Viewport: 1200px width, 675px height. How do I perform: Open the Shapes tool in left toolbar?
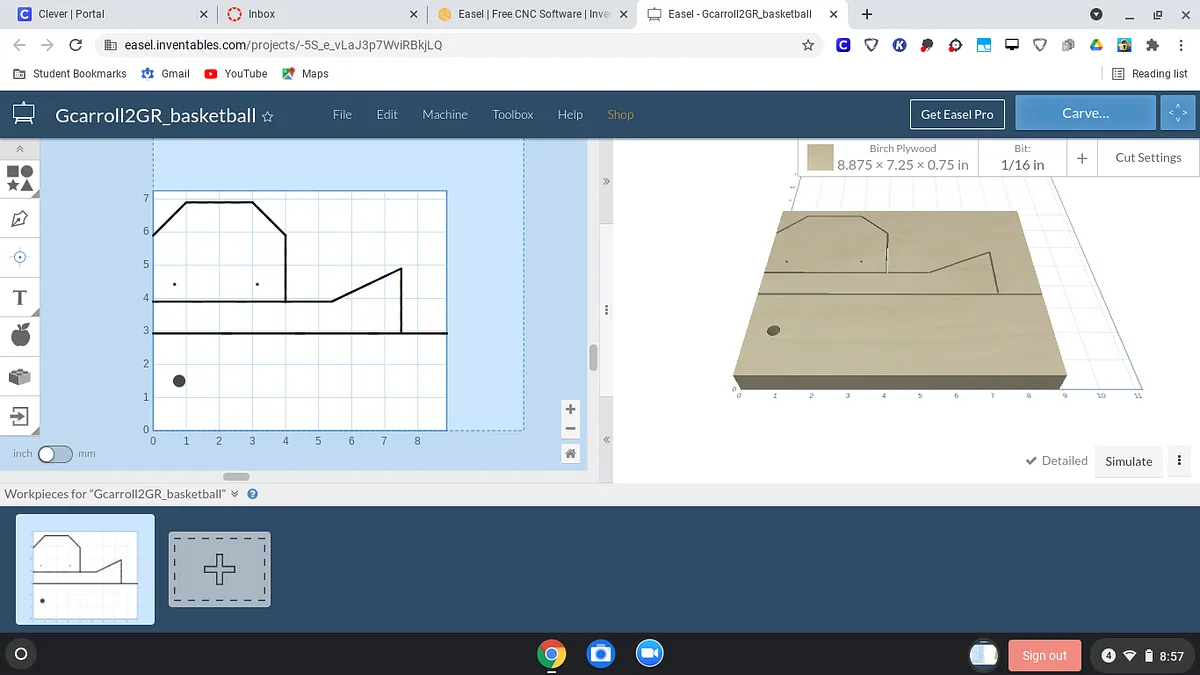(x=20, y=178)
